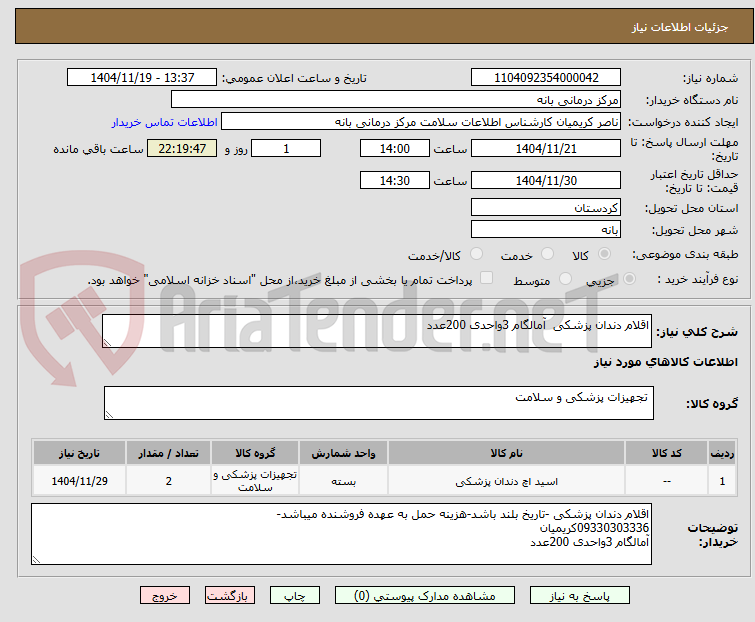Click the نام کالا column header
The image size is (755, 622).
click(507, 453)
